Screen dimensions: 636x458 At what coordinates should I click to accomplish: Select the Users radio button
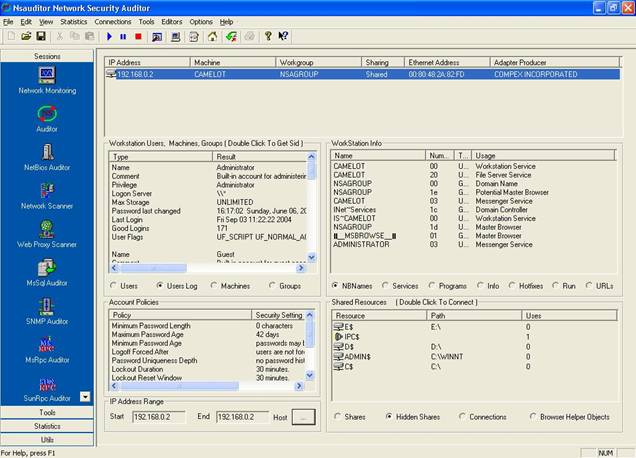pos(114,286)
